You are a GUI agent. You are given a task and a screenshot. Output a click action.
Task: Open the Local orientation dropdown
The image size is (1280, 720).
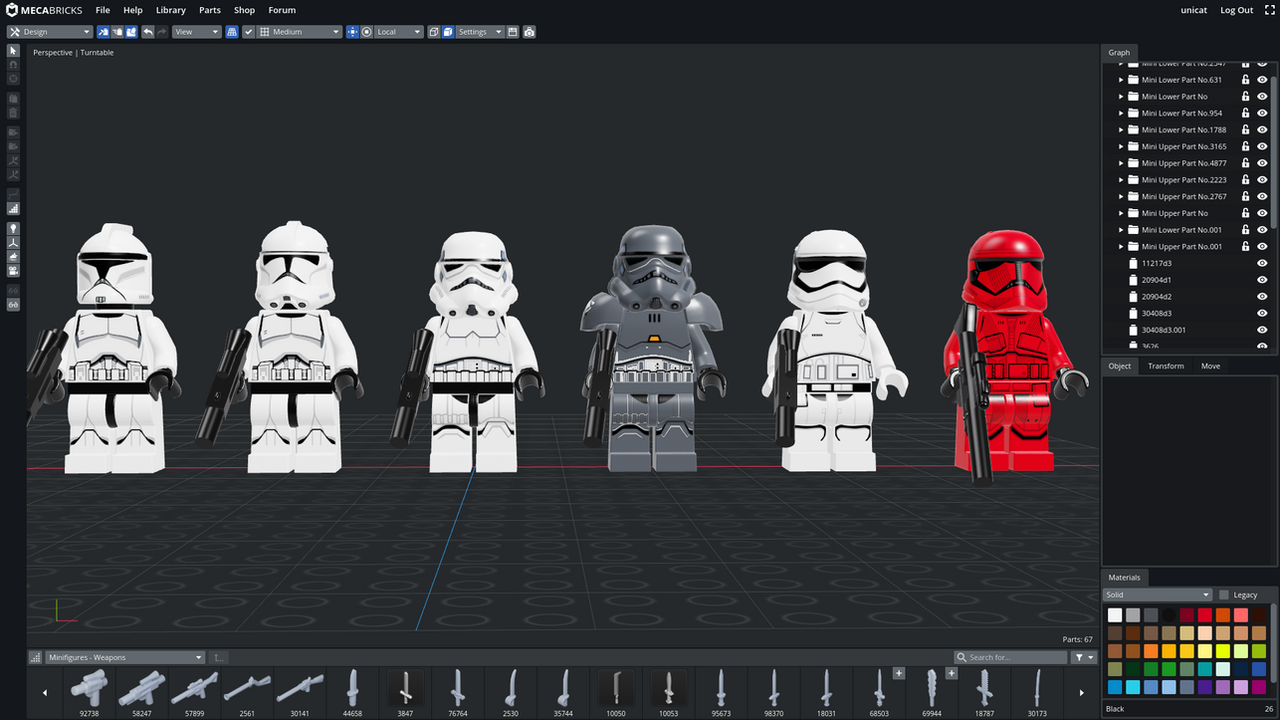coord(399,32)
